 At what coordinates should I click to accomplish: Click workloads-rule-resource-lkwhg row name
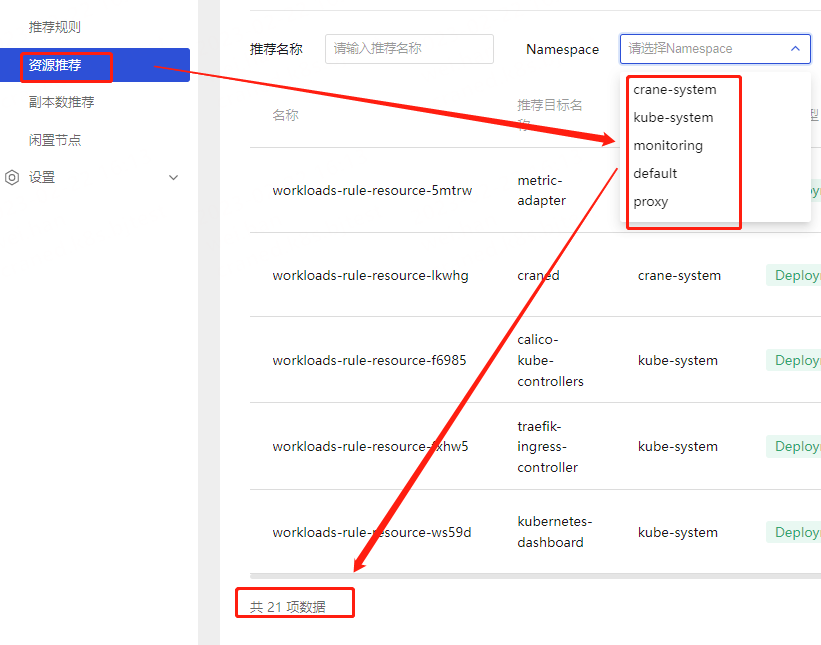coord(370,275)
